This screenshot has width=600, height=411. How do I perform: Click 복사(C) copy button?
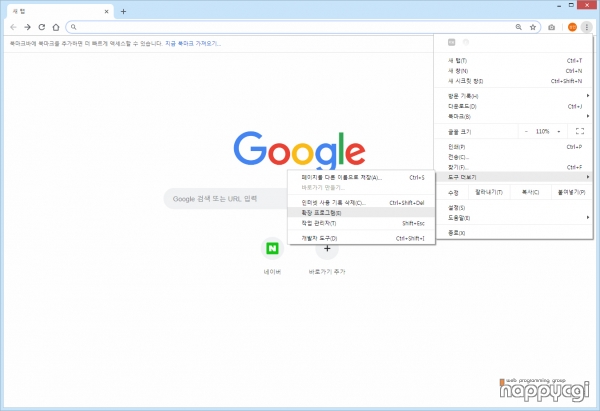point(531,192)
